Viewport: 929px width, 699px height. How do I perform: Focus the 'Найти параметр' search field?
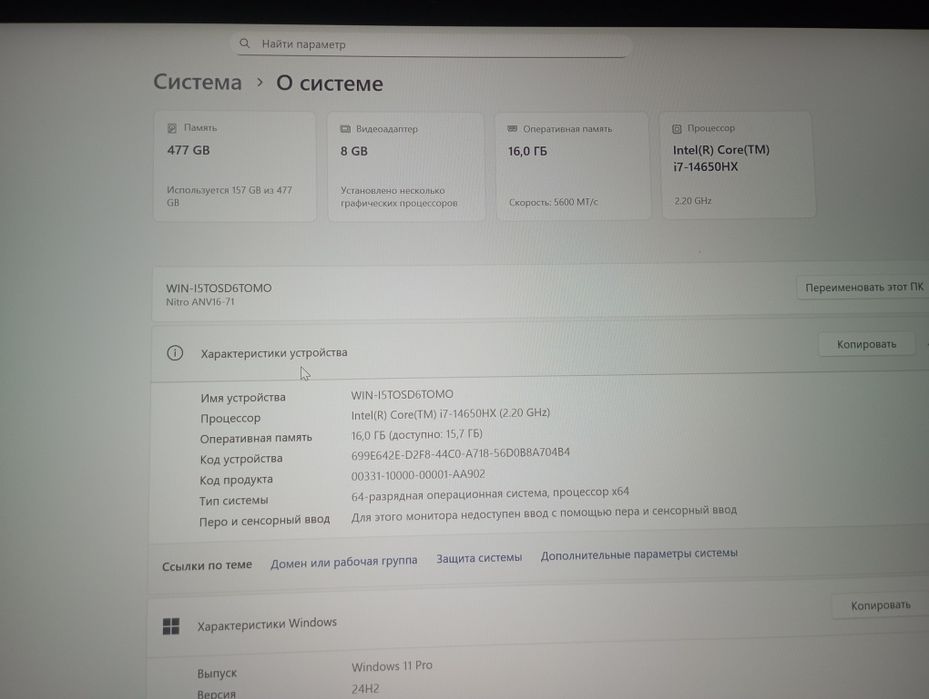point(431,44)
